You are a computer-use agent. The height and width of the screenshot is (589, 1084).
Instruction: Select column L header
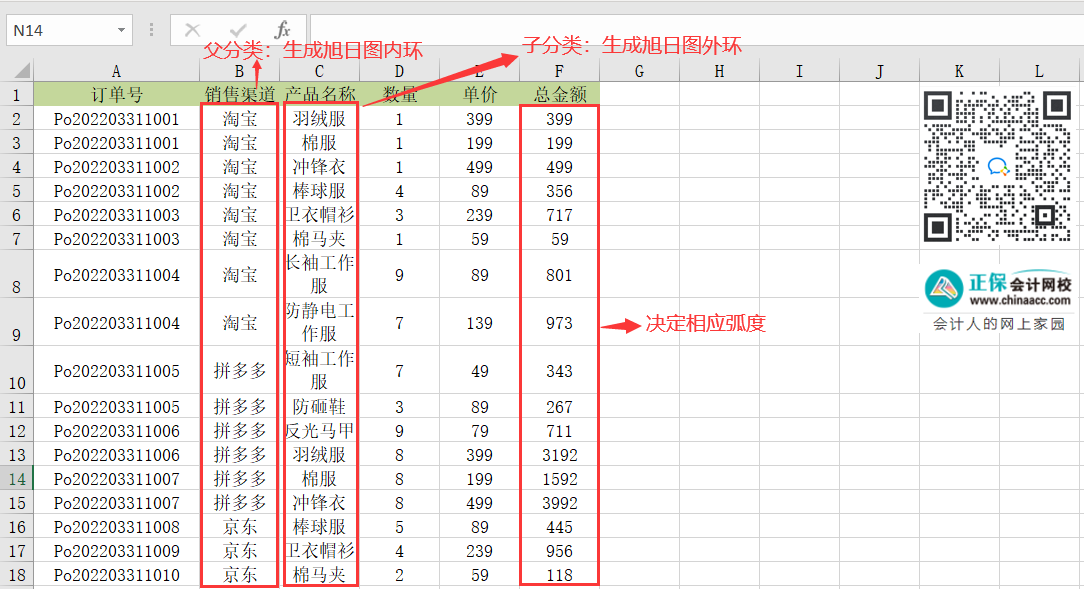coord(1039,71)
